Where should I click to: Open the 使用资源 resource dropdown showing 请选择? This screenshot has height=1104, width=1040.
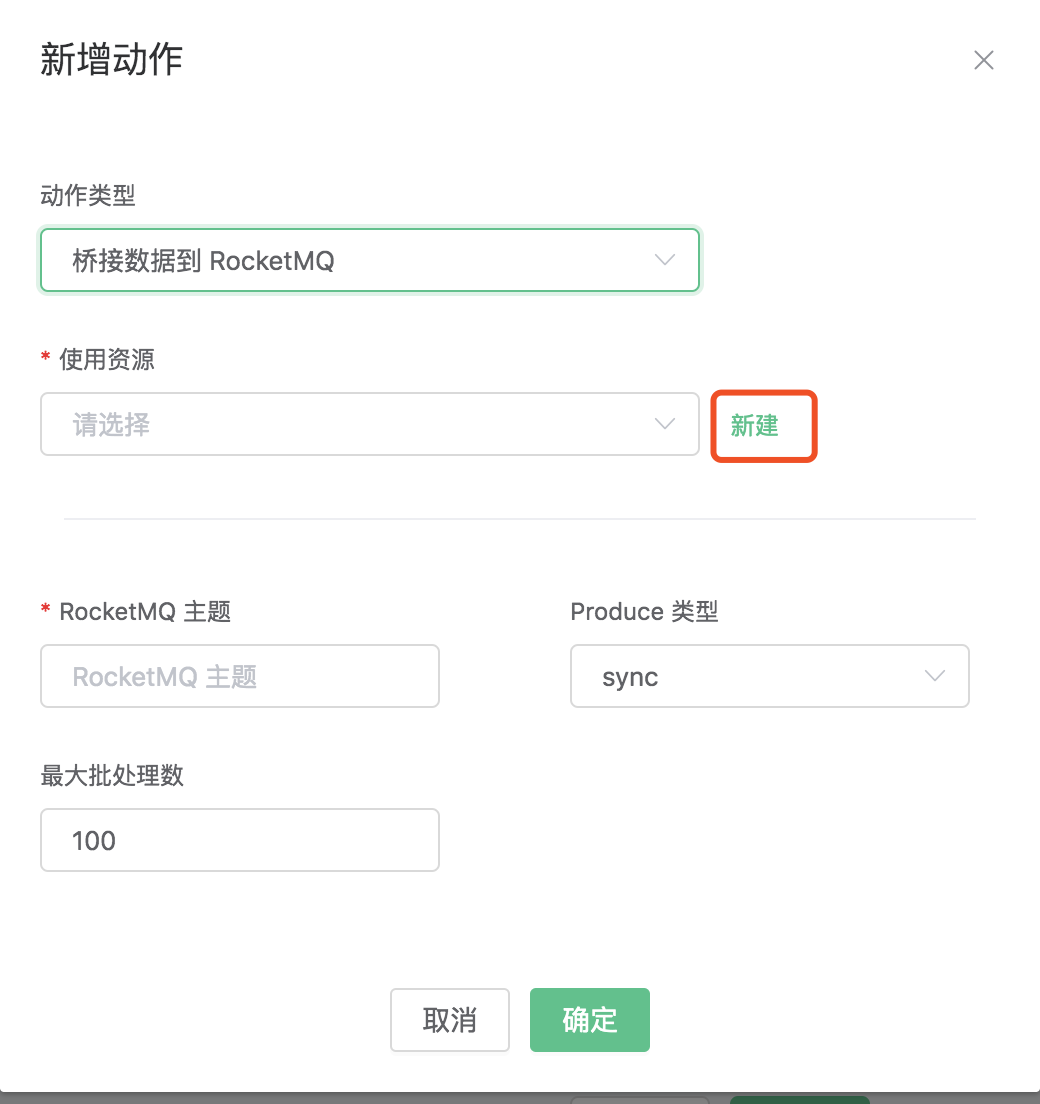click(x=370, y=424)
